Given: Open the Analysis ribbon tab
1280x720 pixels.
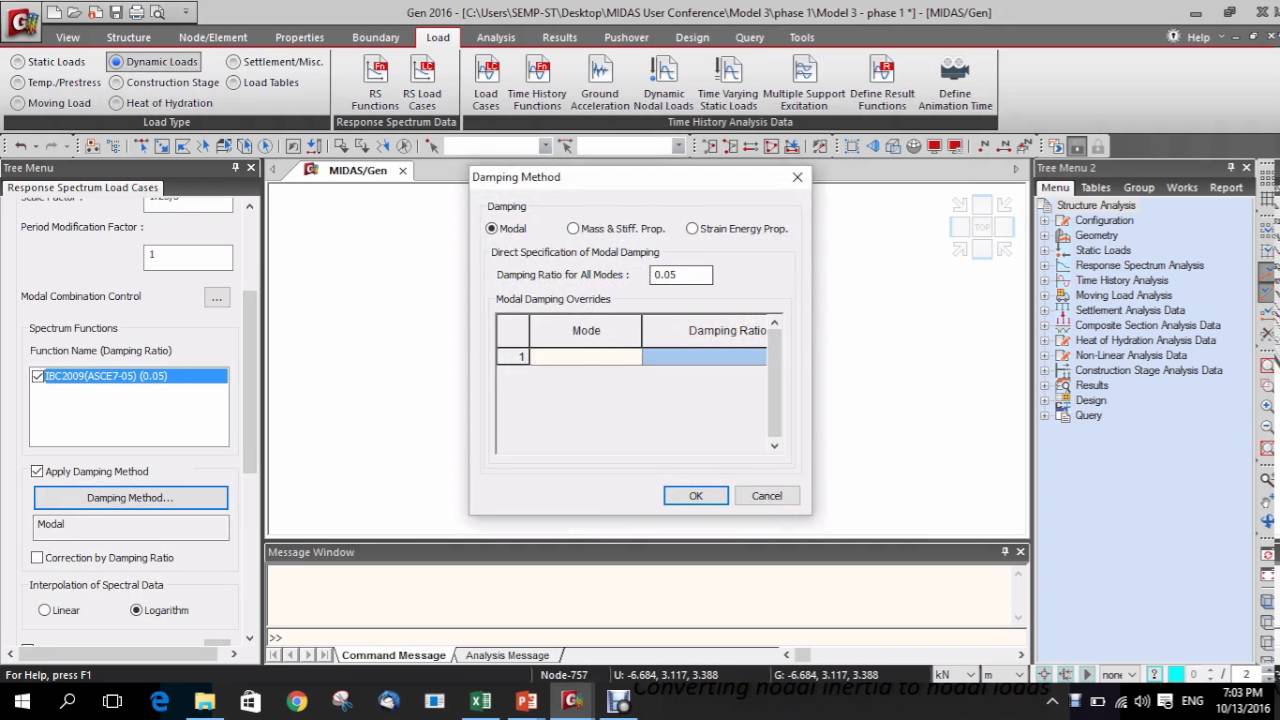Looking at the screenshot, I should (x=496, y=37).
